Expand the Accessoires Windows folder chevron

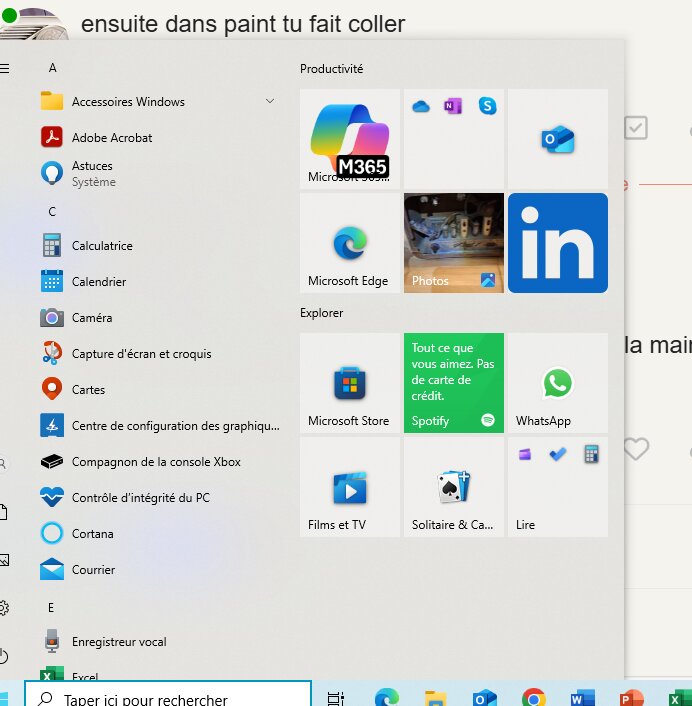270,101
